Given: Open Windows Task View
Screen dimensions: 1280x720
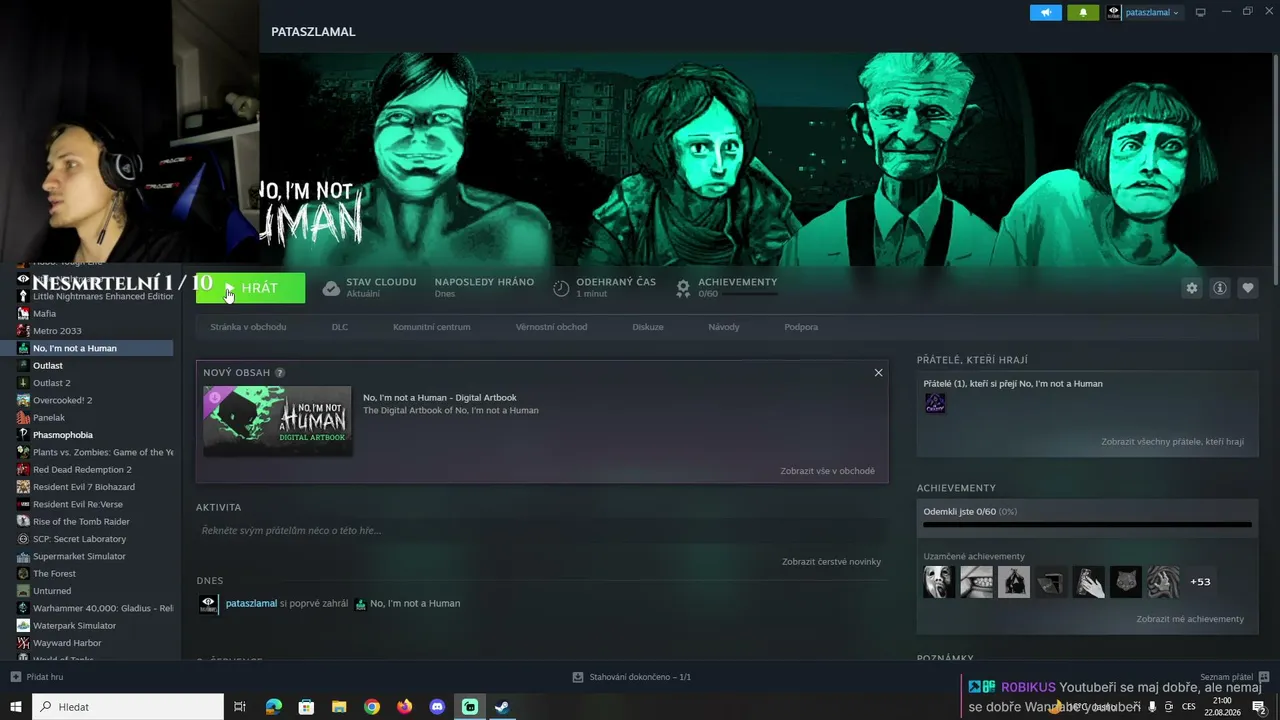Looking at the screenshot, I should tap(240, 707).
